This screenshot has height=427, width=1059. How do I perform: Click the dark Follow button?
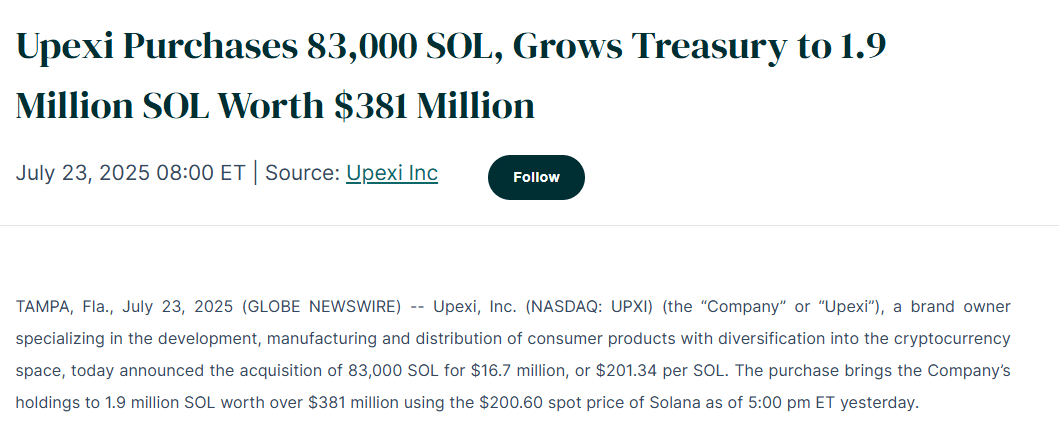coord(536,177)
